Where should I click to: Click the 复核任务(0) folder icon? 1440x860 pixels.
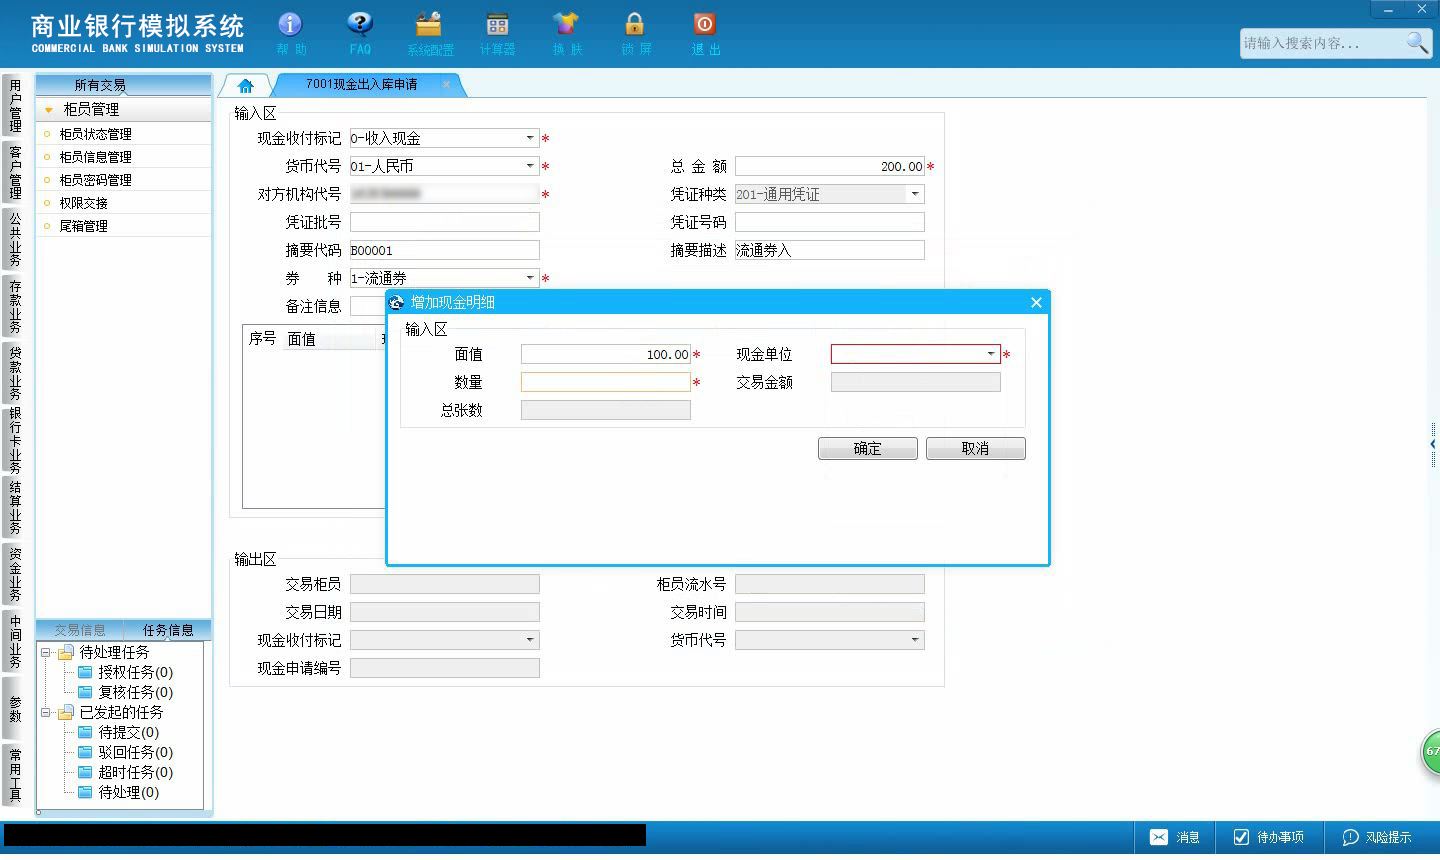point(85,692)
